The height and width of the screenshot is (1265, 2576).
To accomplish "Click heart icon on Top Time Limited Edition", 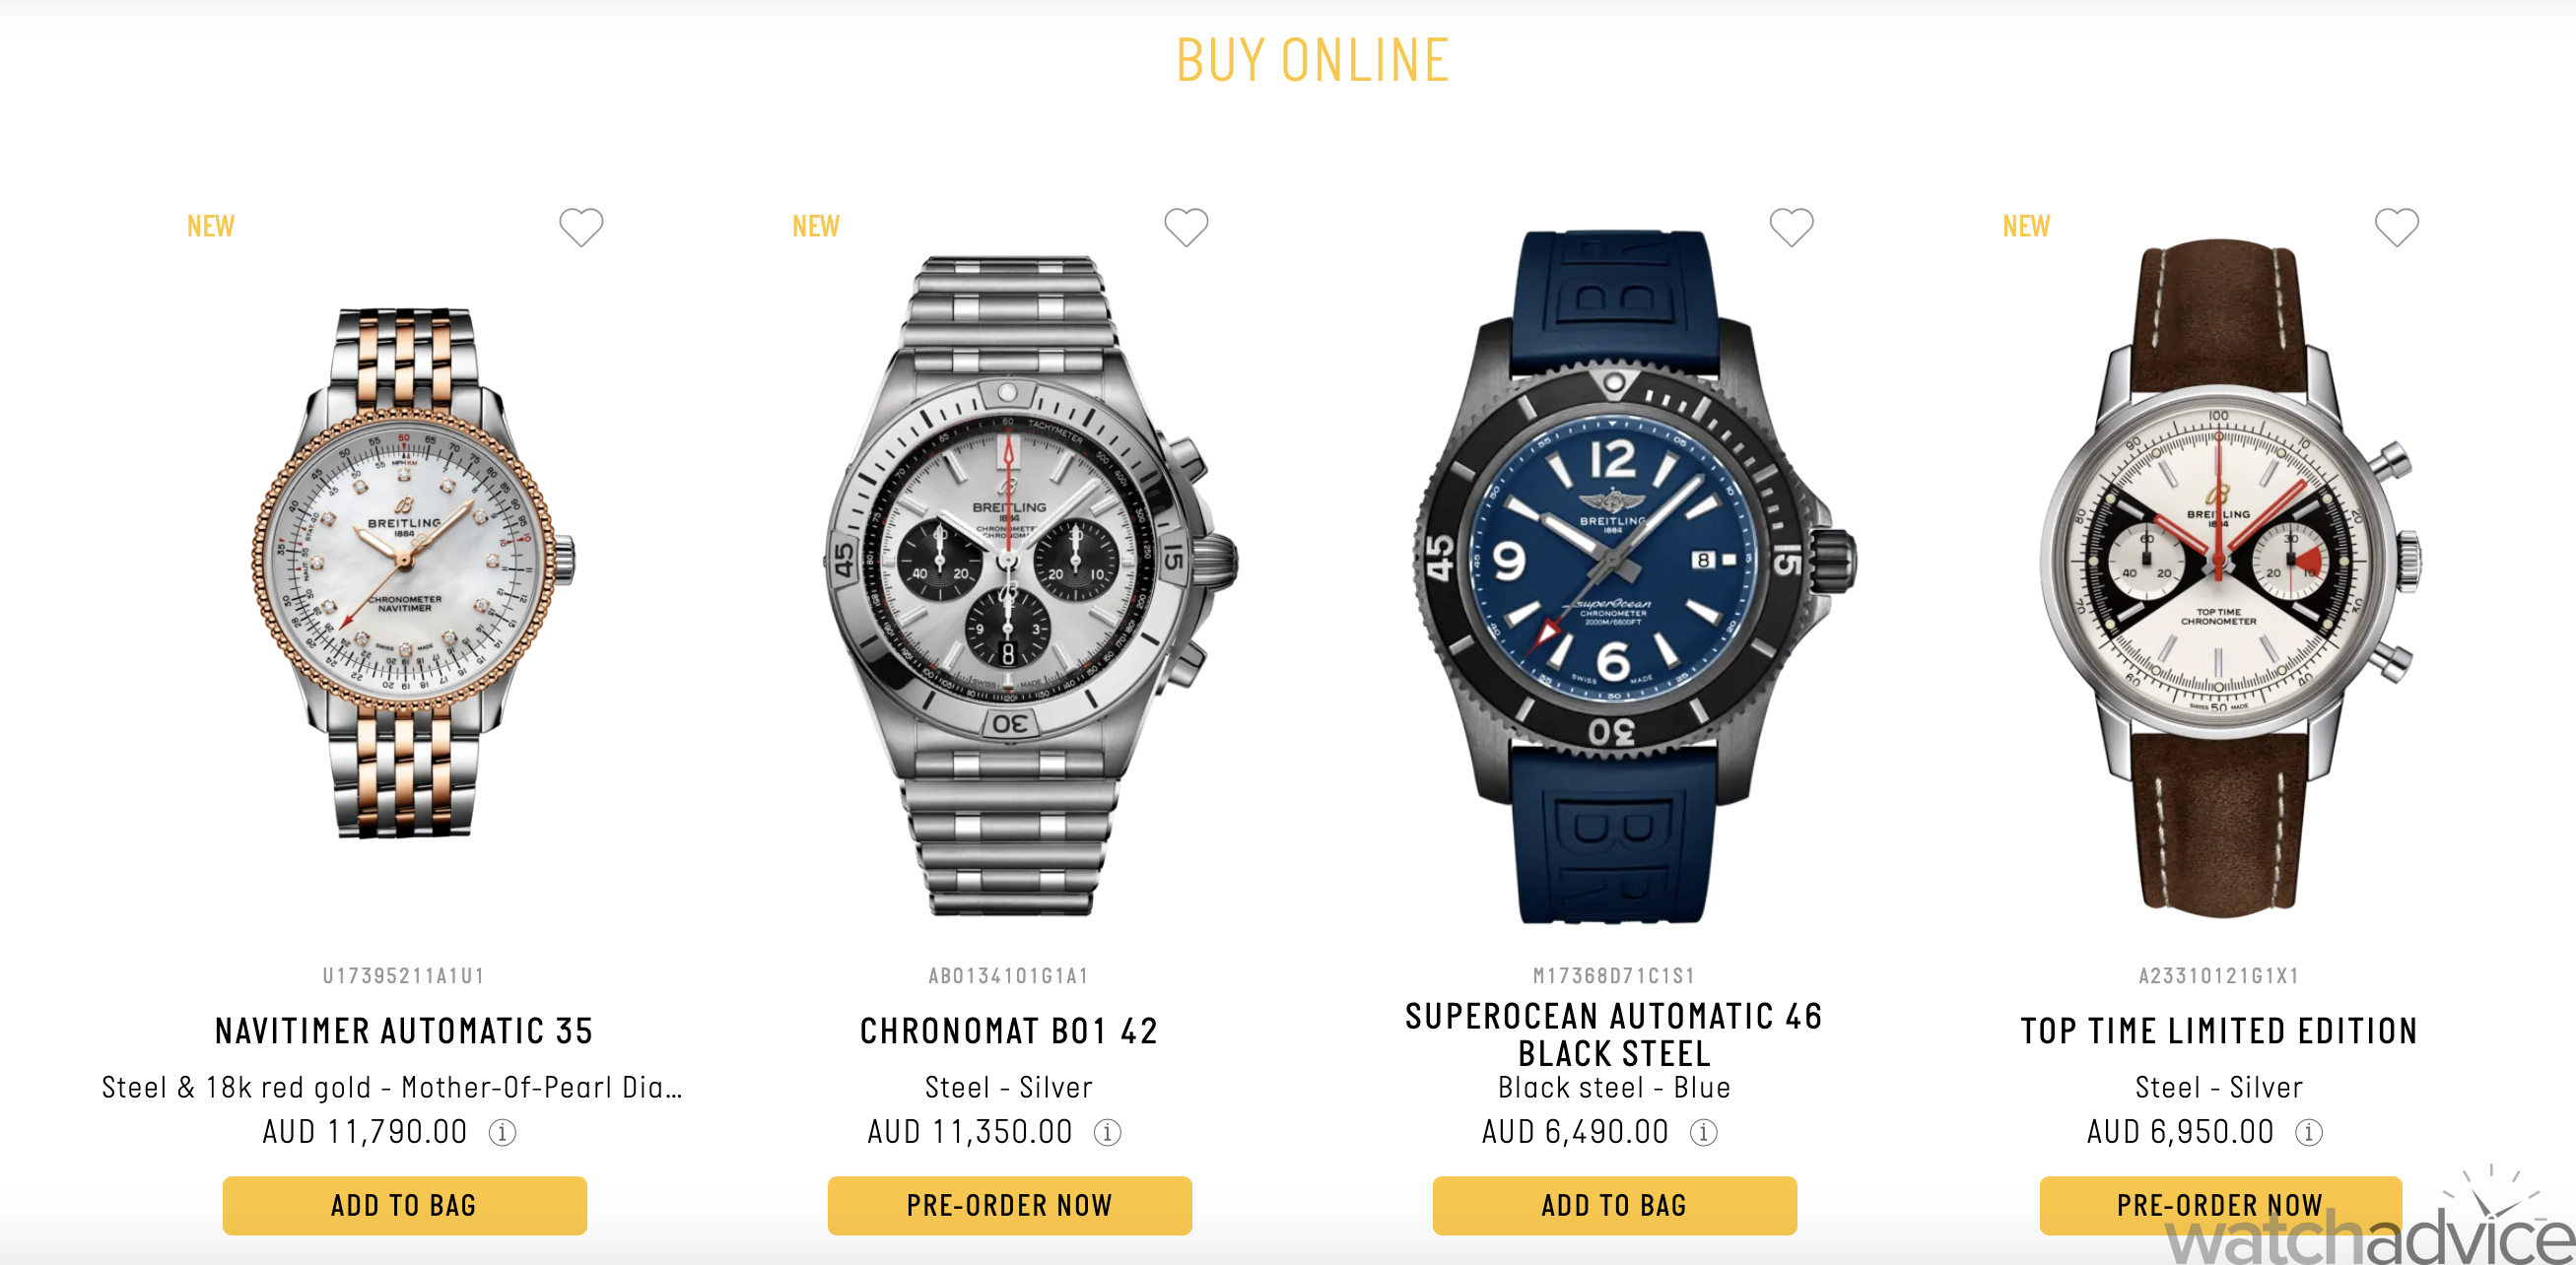I will click(2396, 227).
